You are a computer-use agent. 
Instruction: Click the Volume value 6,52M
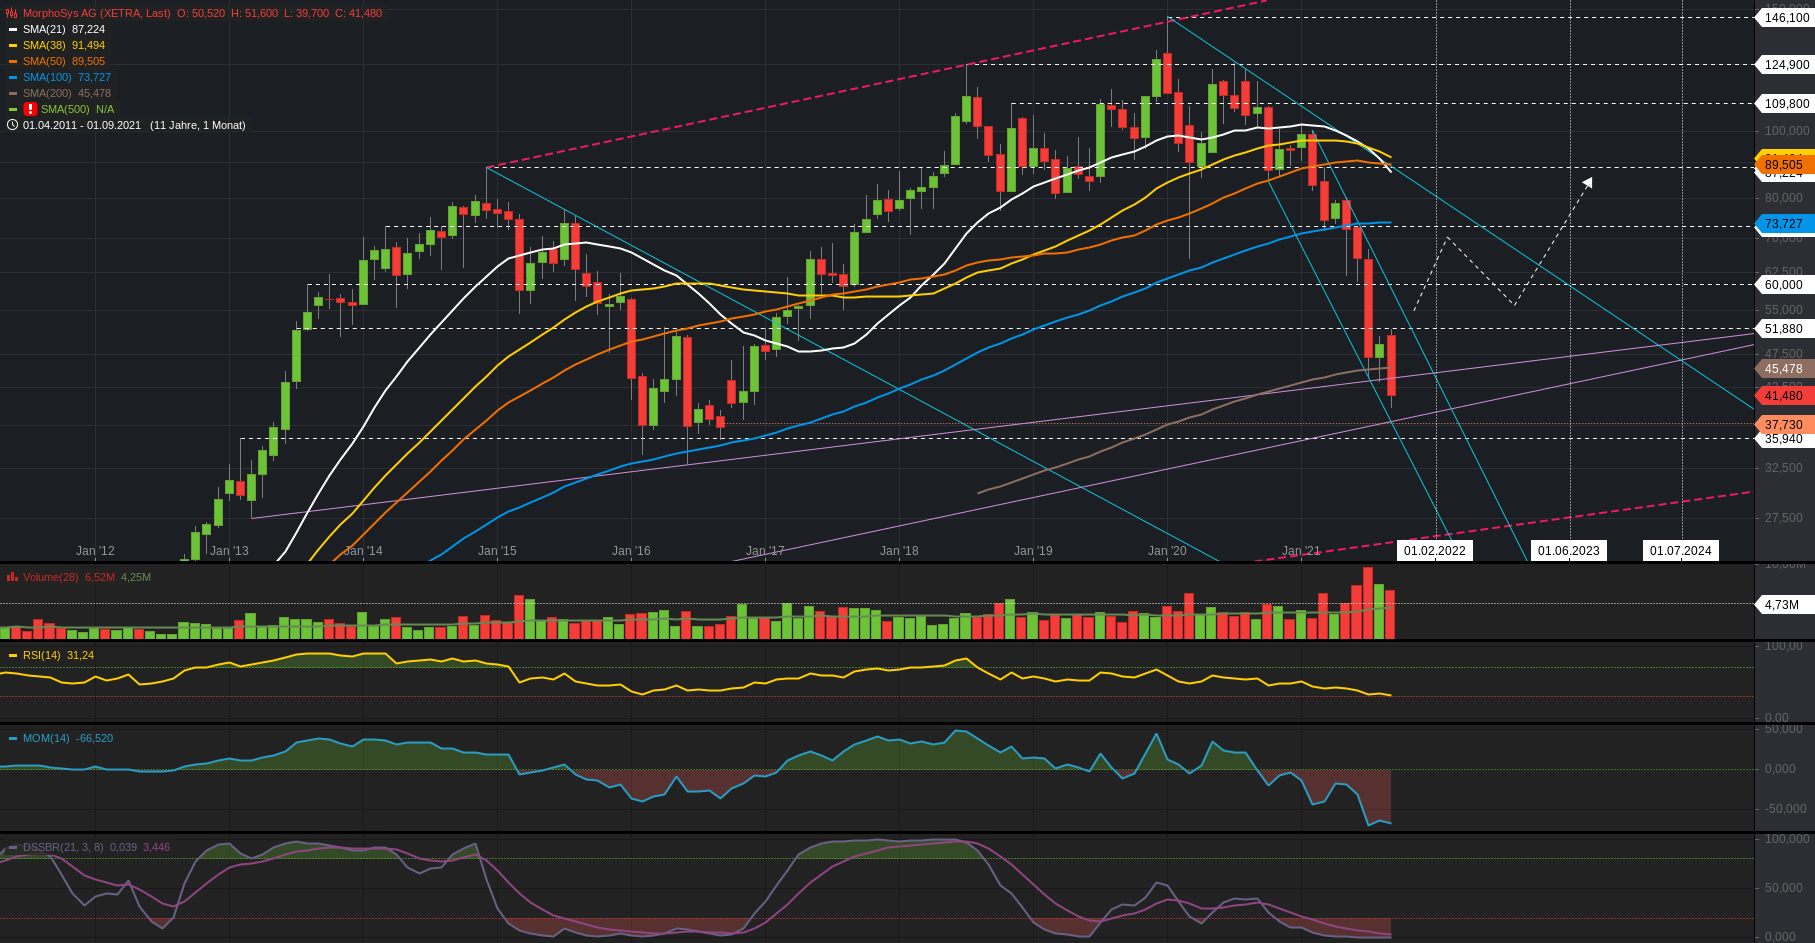(x=99, y=577)
